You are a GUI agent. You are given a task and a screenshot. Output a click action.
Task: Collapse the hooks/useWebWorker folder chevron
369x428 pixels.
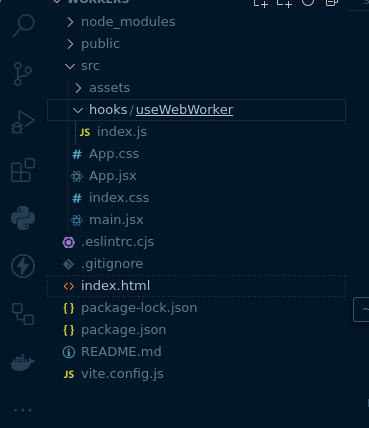78,110
